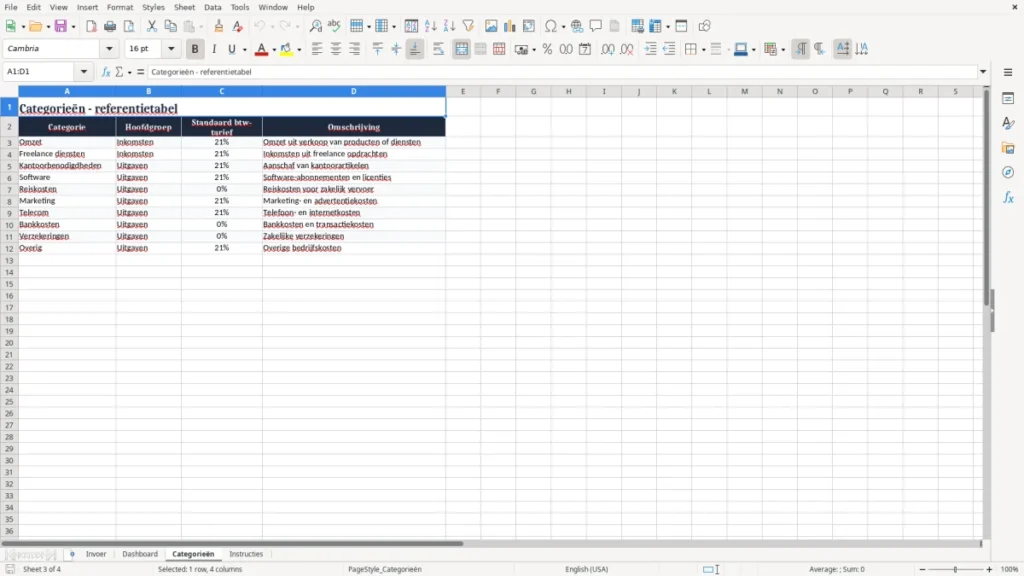
Task: Expand the formula bar arrow
Action: point(983,72)
